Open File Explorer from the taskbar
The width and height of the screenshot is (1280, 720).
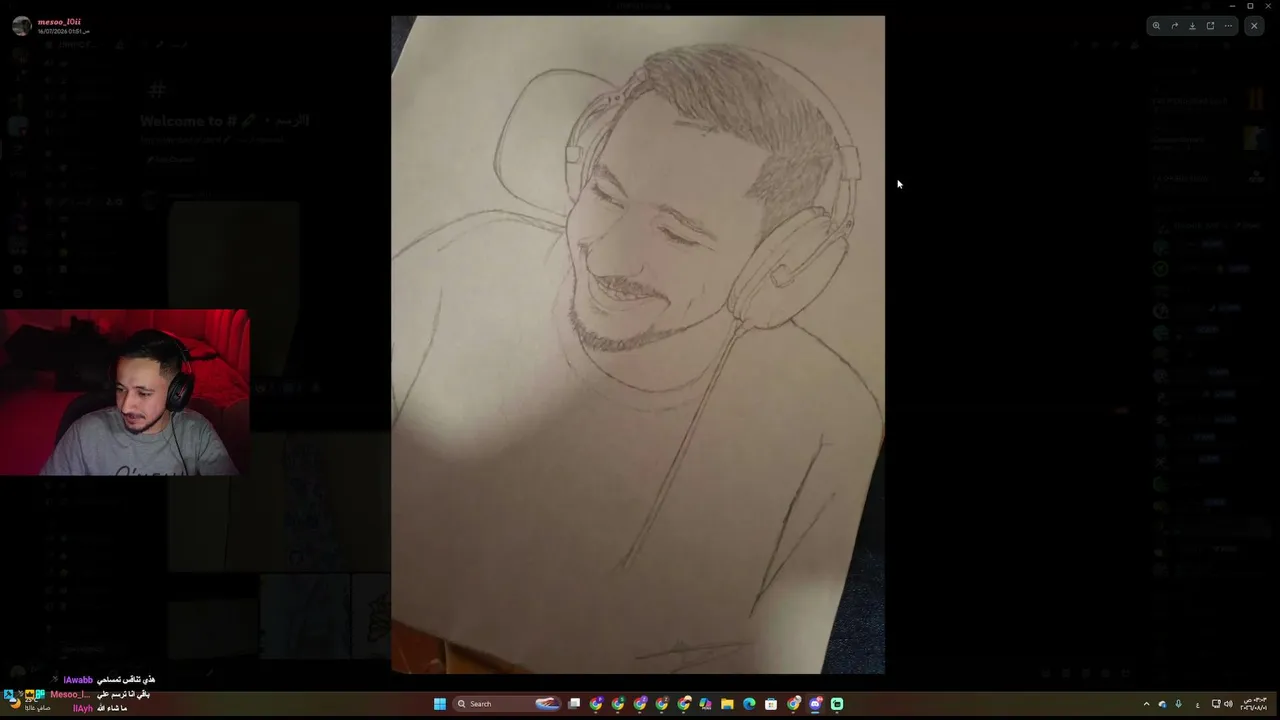point(728,704)
